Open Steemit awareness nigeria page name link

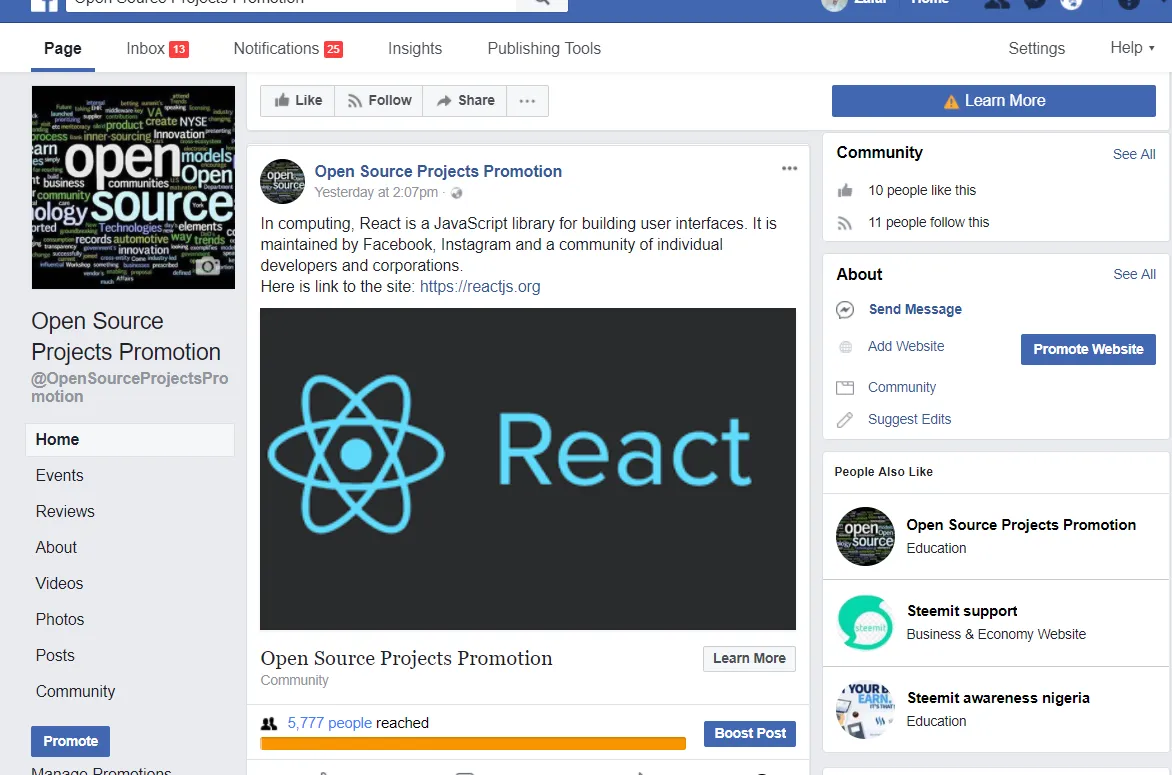[998, 698]
